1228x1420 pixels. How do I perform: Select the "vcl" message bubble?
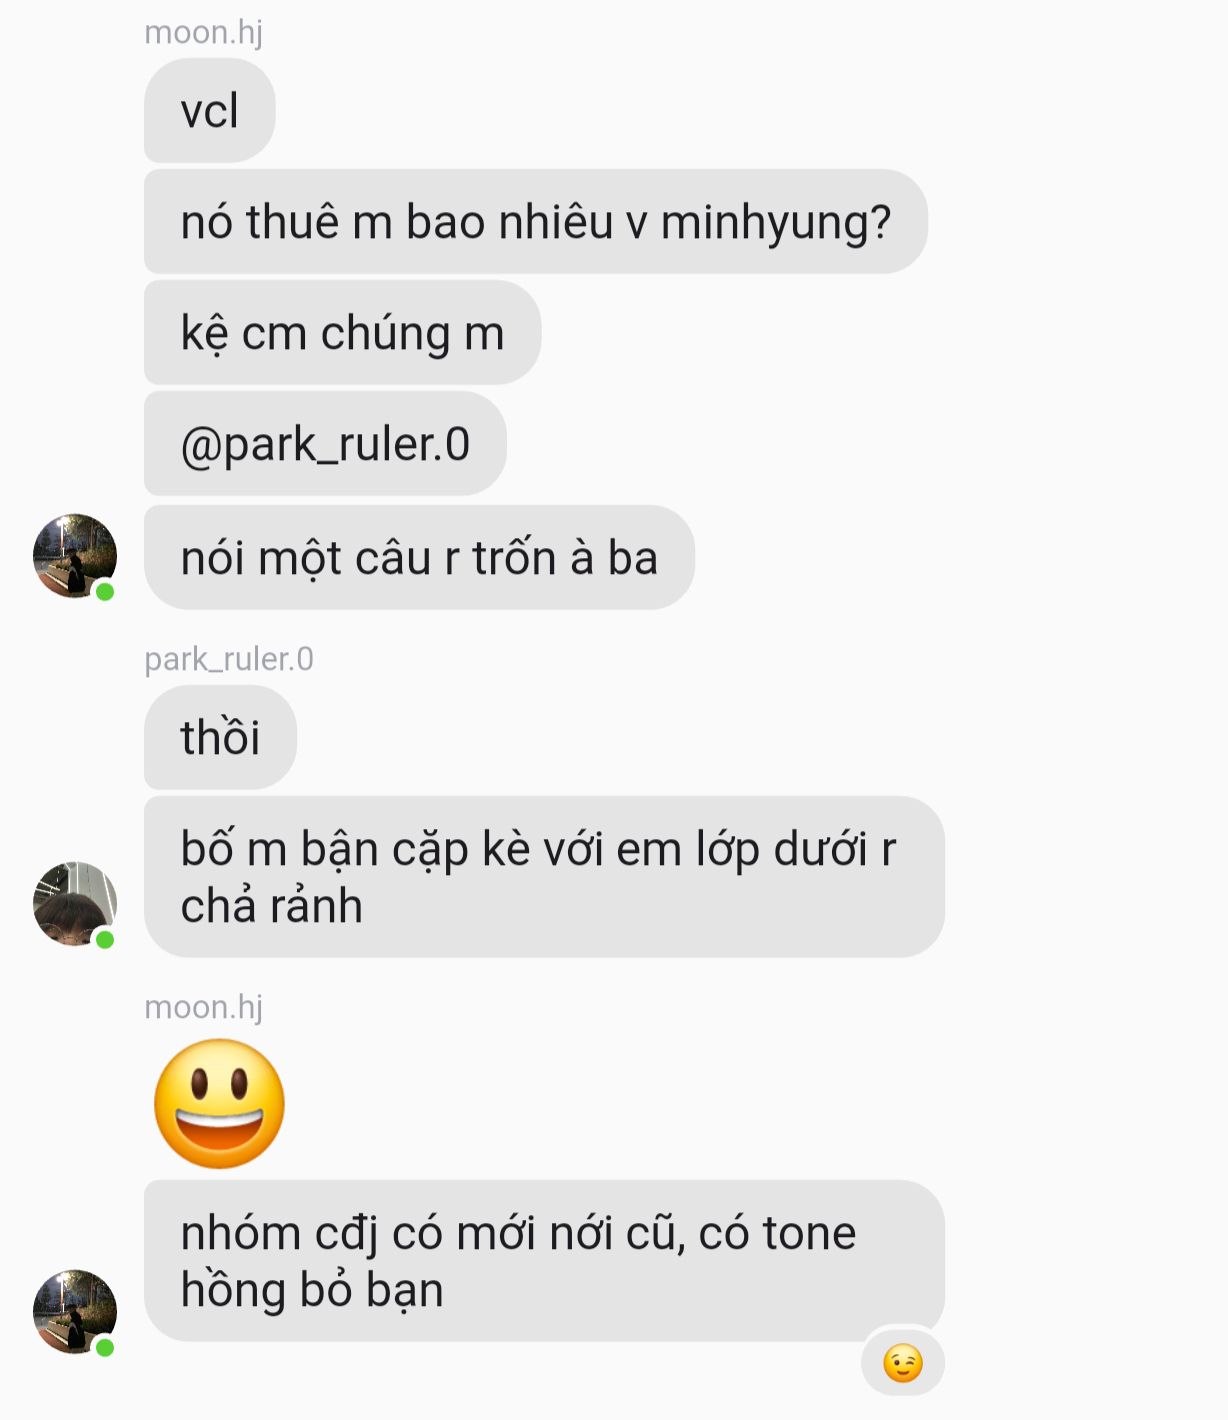(209, 111)
